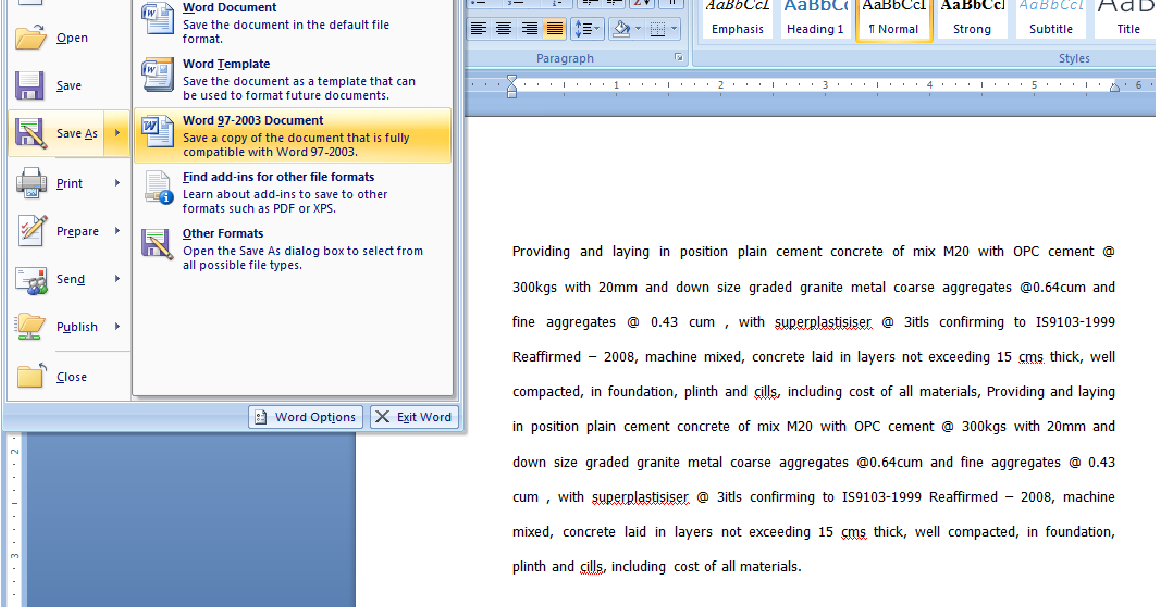Open the Shading color dropdown arrow
The image size is (1156, 607).
click(x=638, y=29)
